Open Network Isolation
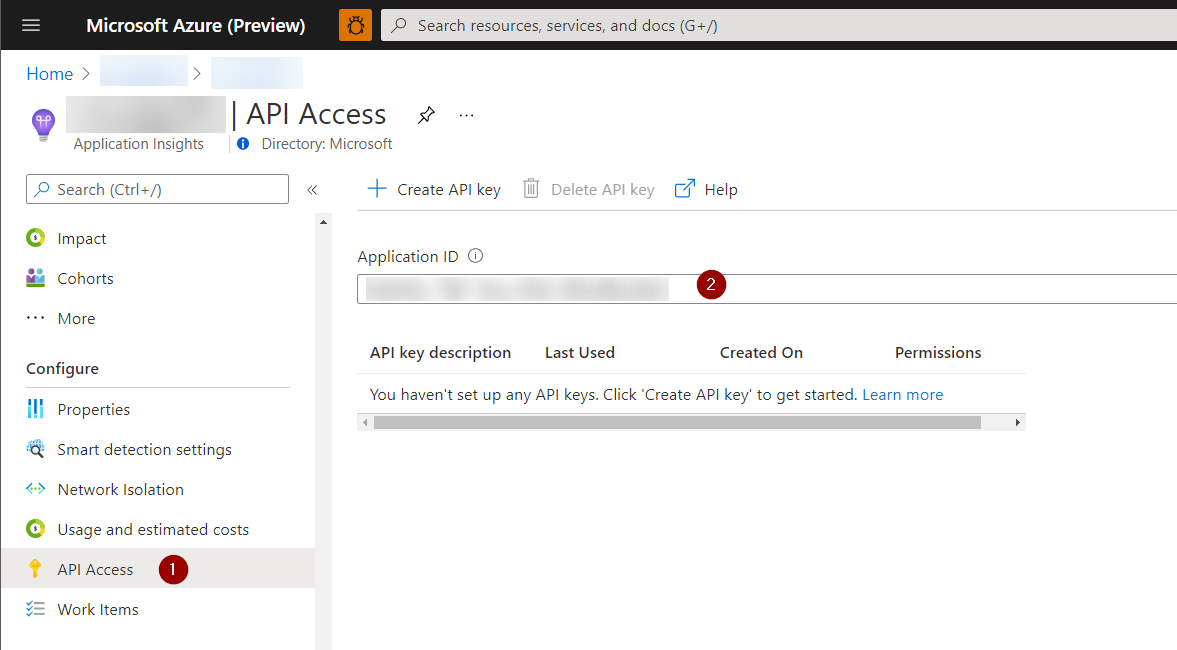This screenshot has height=650, width=1177. (x=121, y=489)
